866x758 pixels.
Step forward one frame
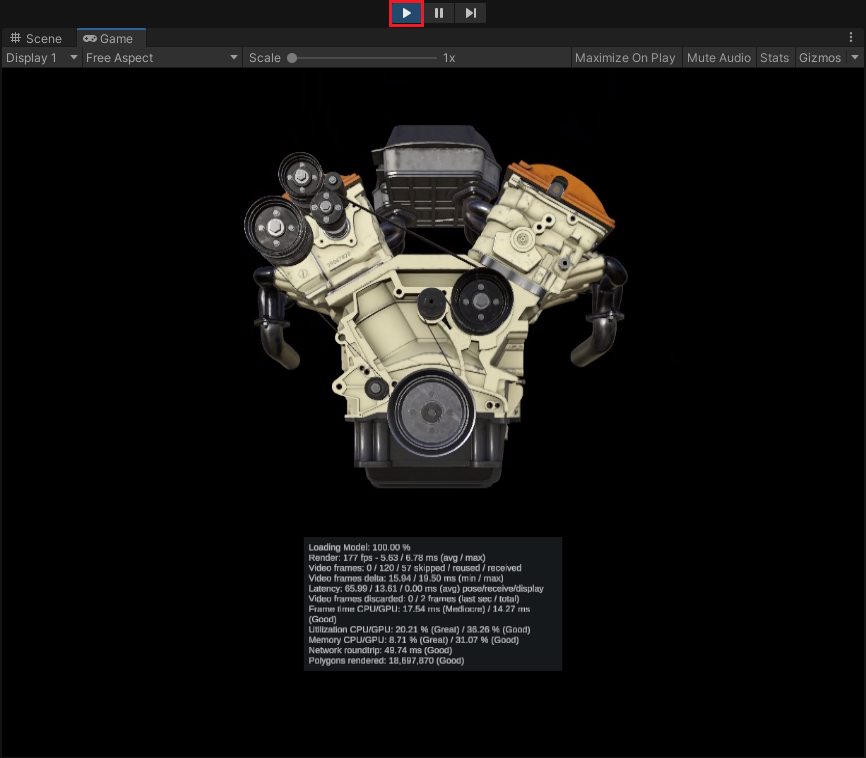click(469, 13)
